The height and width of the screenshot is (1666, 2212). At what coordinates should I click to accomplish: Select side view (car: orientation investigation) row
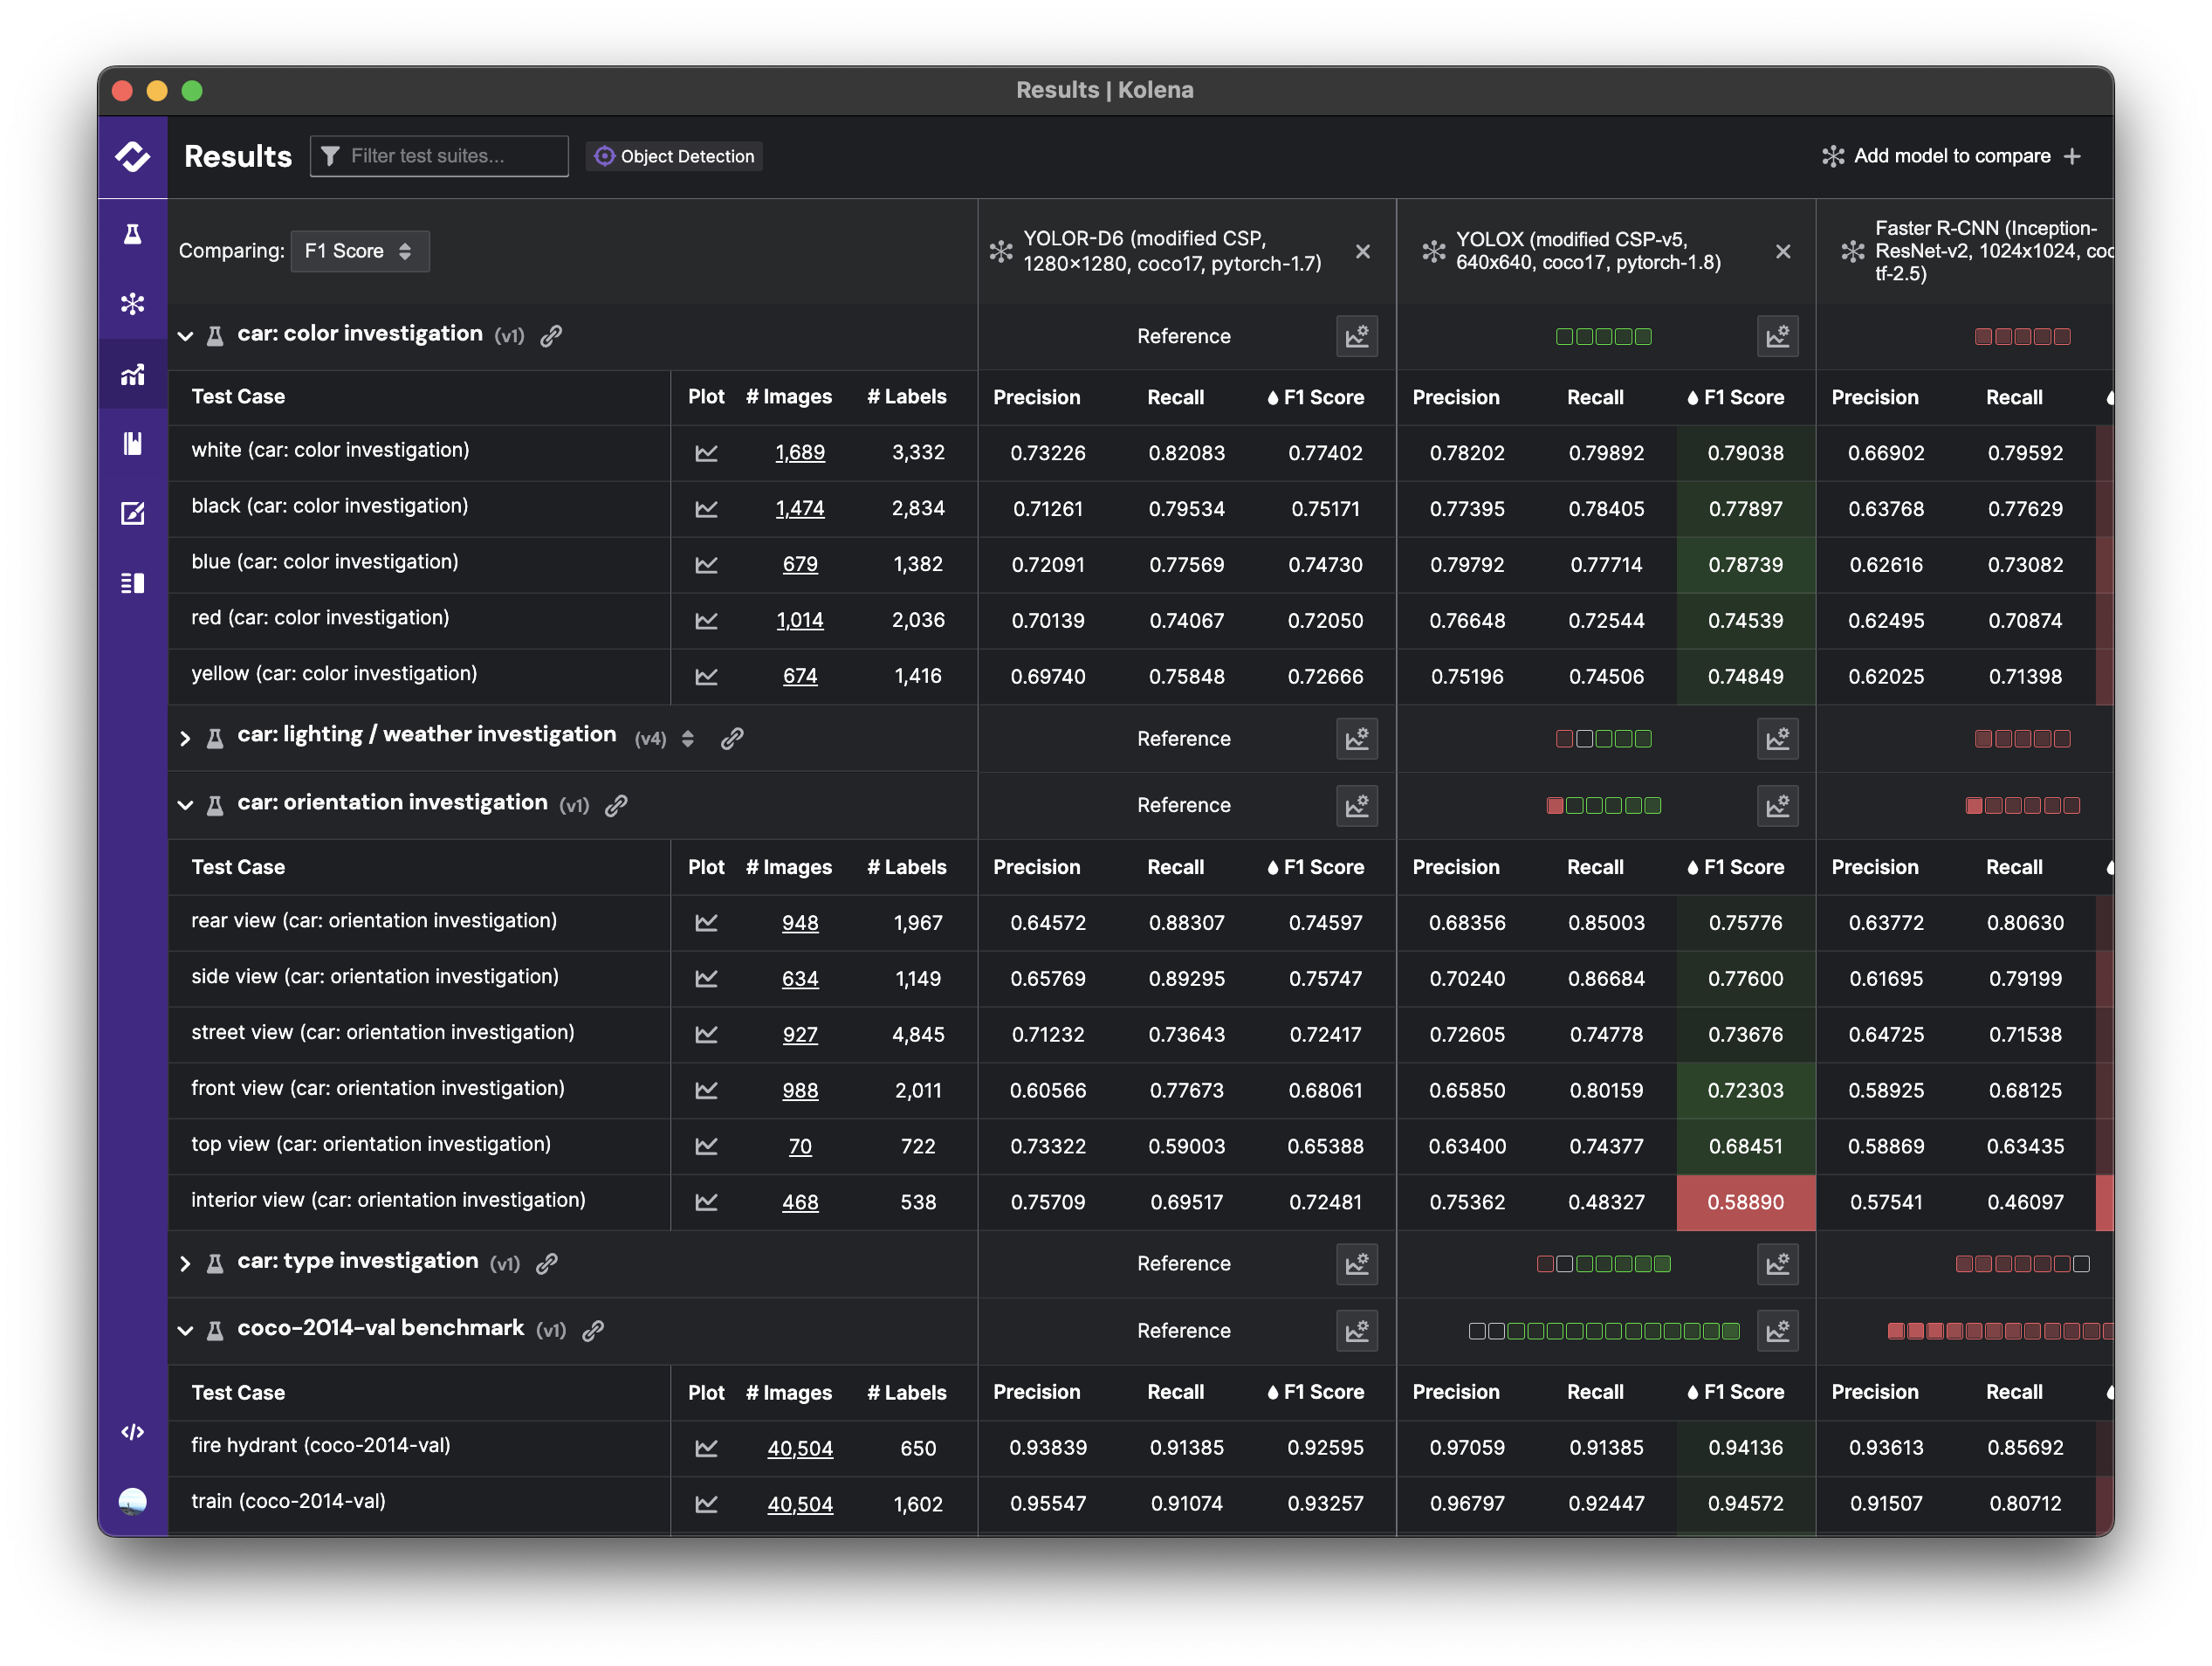point(573,979)
